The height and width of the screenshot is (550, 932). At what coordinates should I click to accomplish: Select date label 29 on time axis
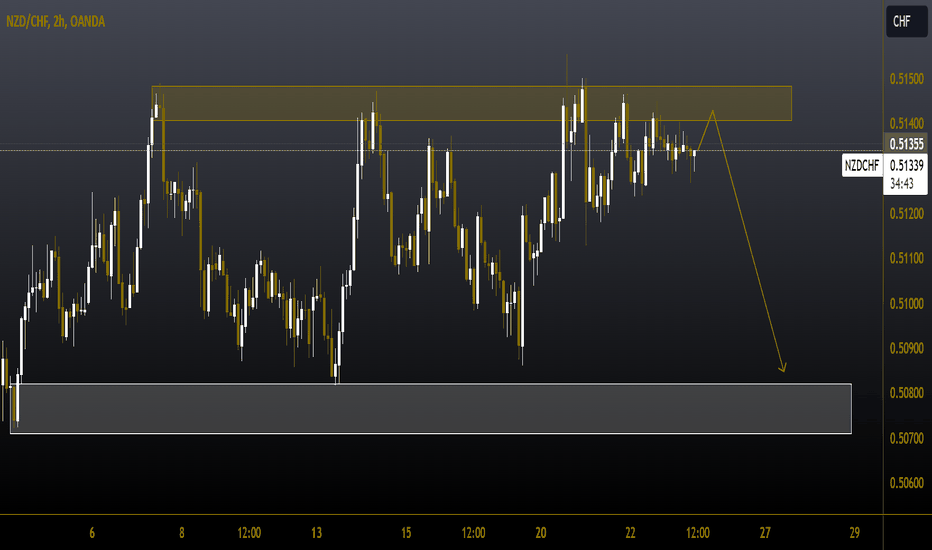855,533
